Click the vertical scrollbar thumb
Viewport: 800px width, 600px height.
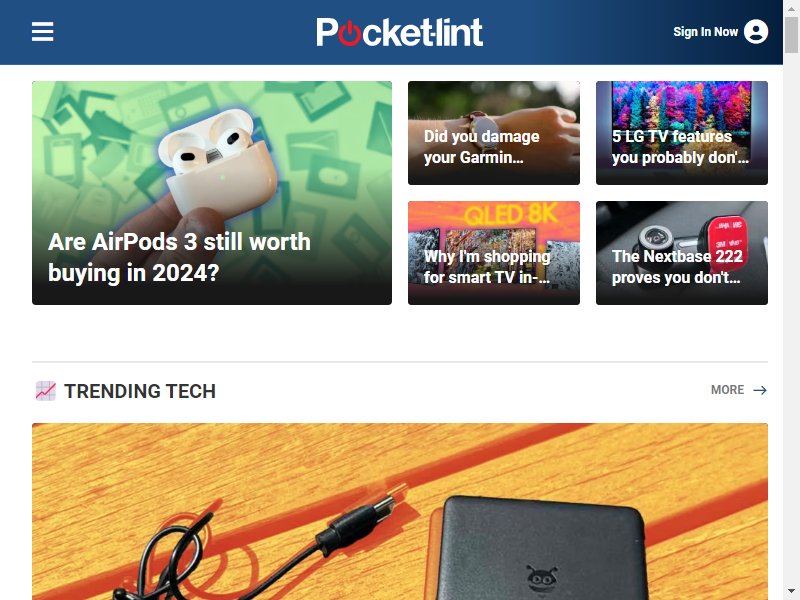click(791, 35)
